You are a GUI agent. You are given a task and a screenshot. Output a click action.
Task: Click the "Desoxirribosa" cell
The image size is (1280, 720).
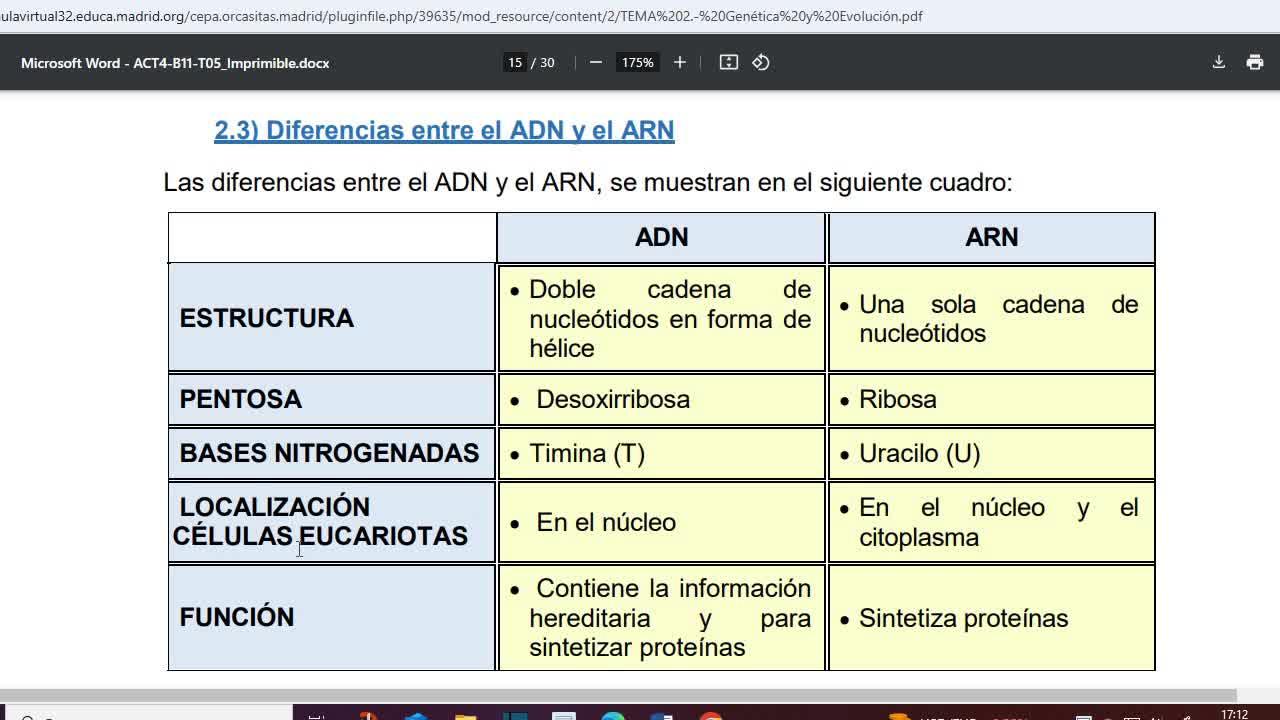tap(662, 399)
